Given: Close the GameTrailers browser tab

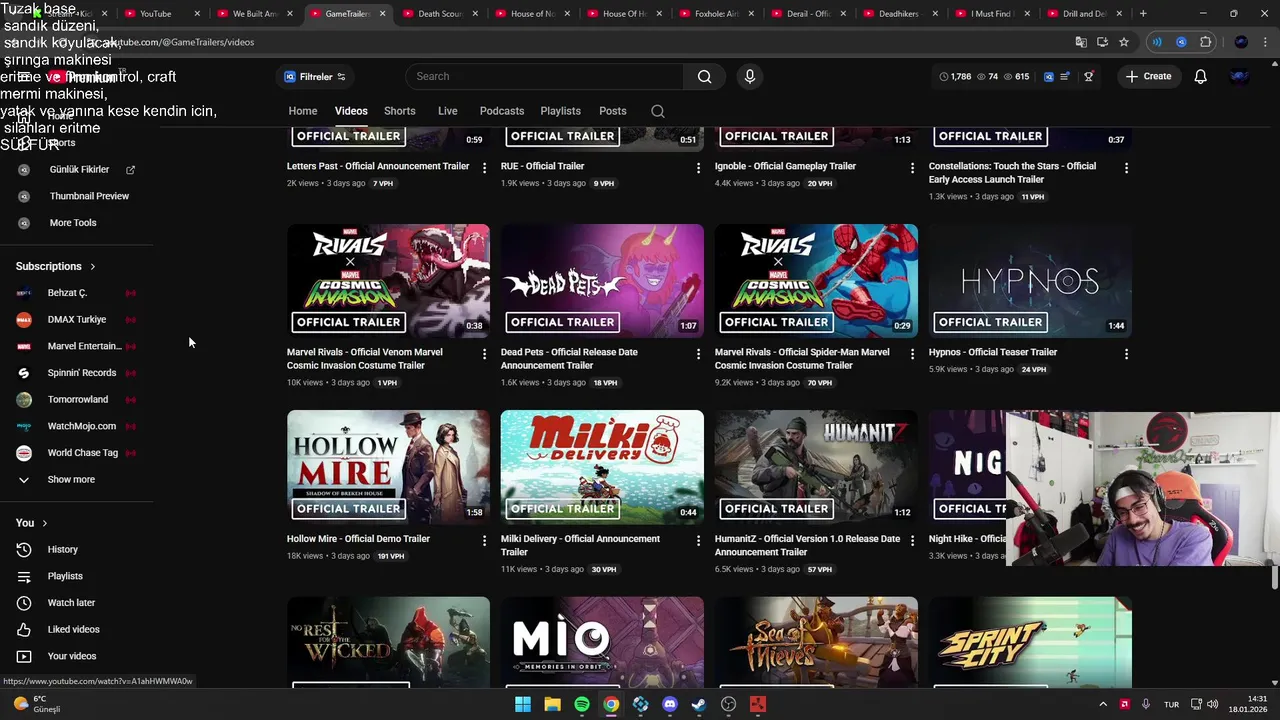Looking at the screenshot, I should pyautogui.click(x=382, y=14).
